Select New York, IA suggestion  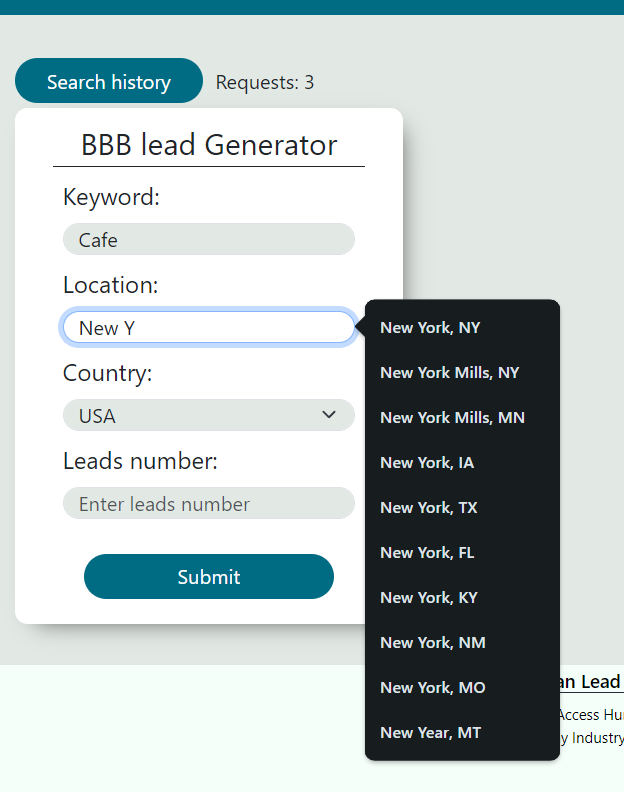[x=427, y=463]
